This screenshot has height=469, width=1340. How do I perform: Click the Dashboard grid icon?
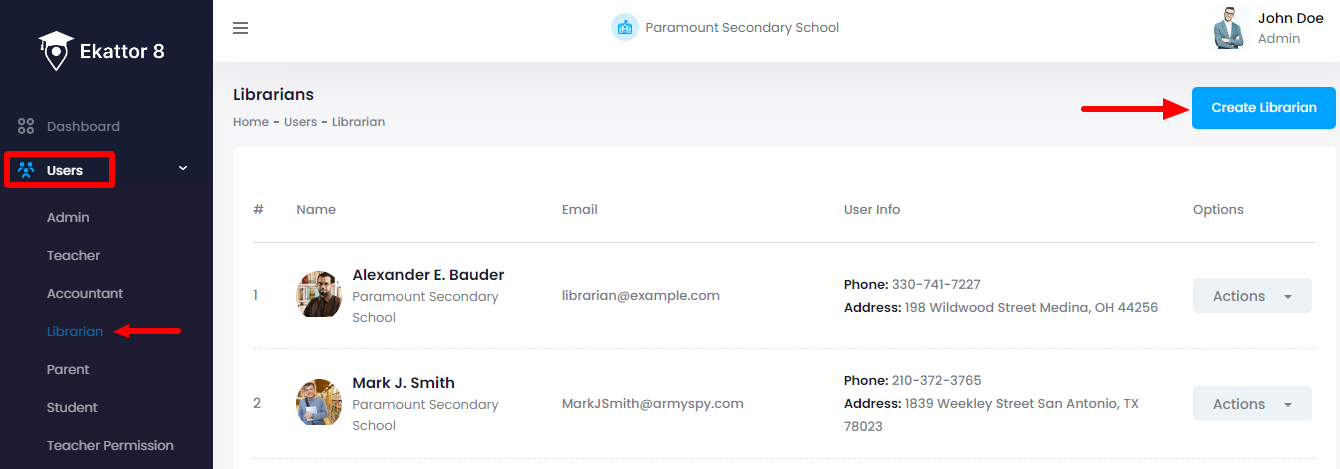click(x=26, y=127)
